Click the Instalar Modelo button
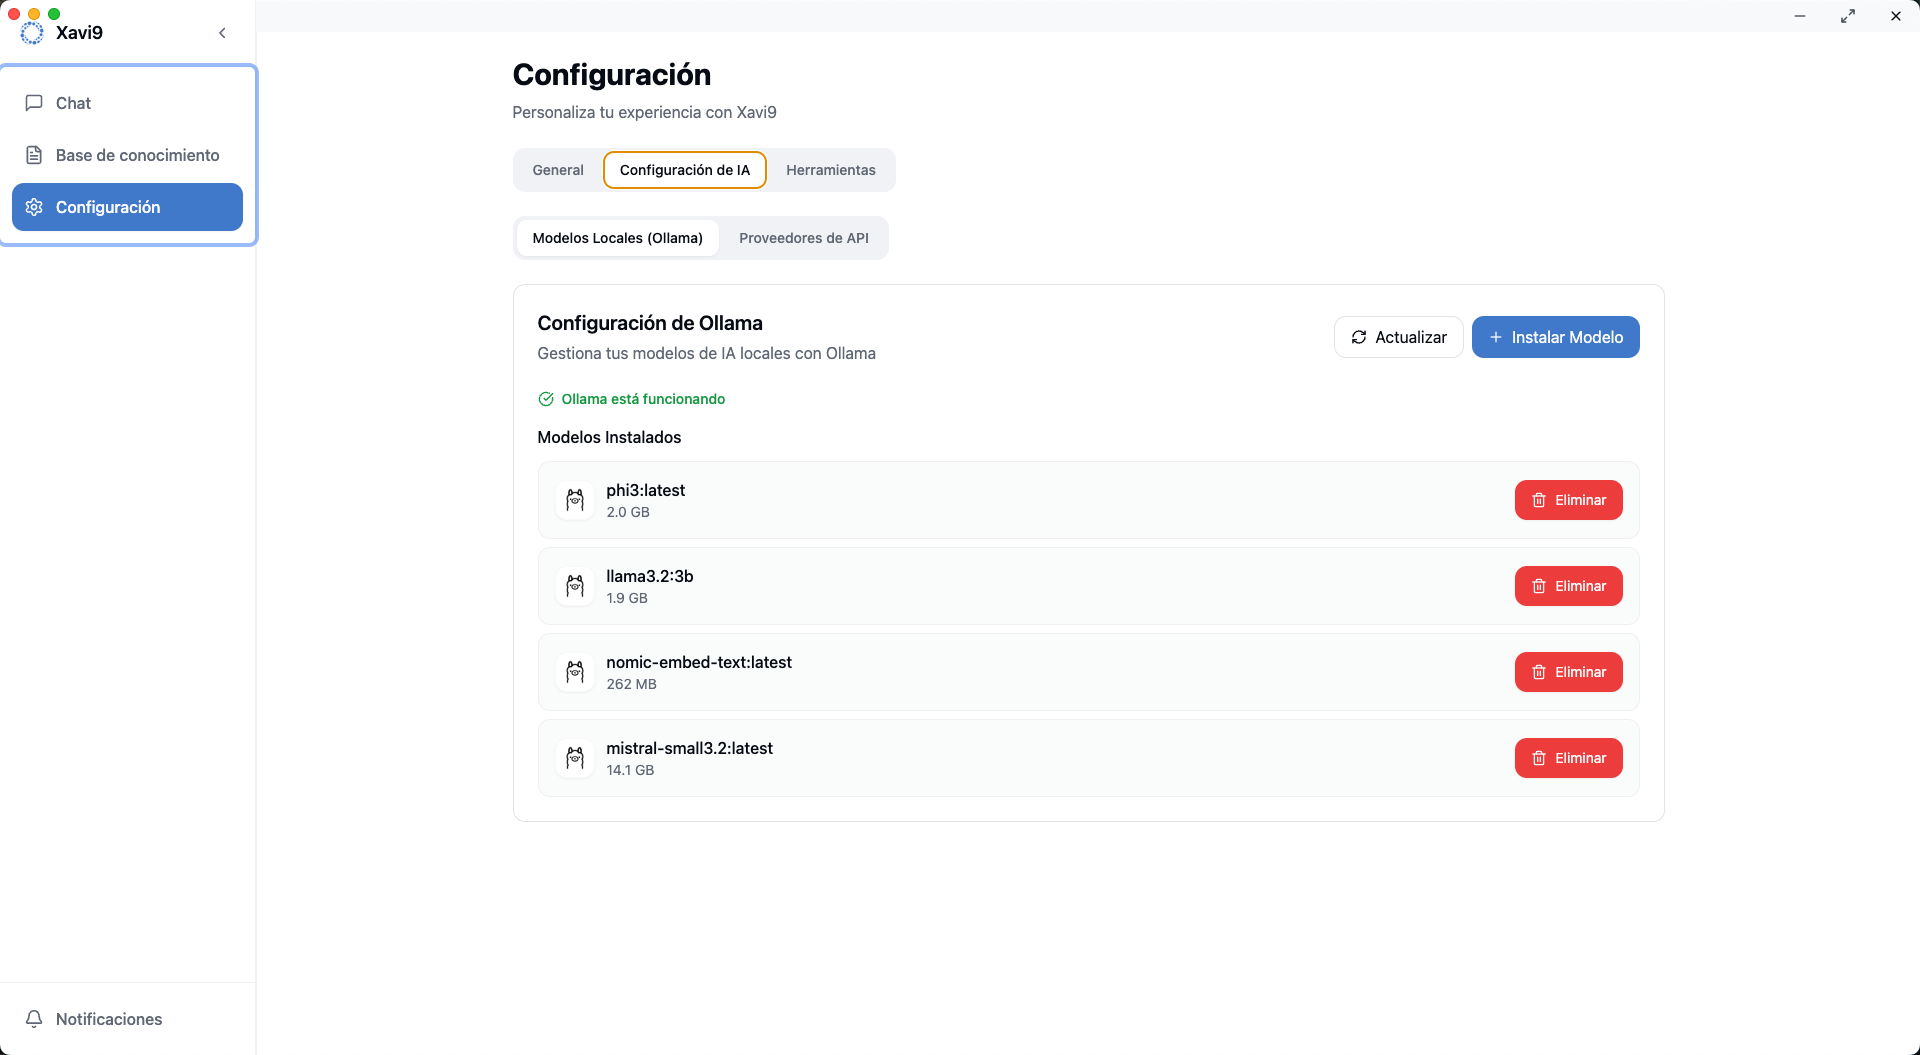 pyautogui.click(x=1555, y=337)
